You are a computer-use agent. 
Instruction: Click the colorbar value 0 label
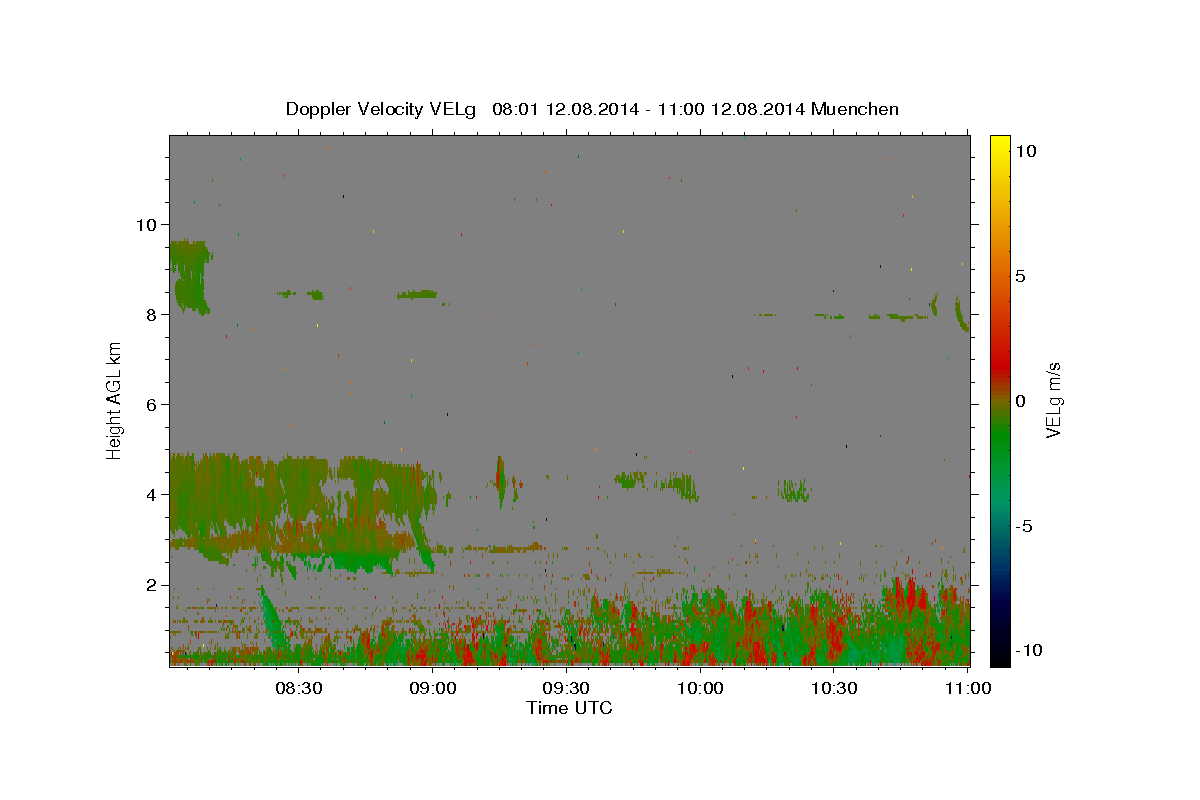click(x=1020, y=400)
